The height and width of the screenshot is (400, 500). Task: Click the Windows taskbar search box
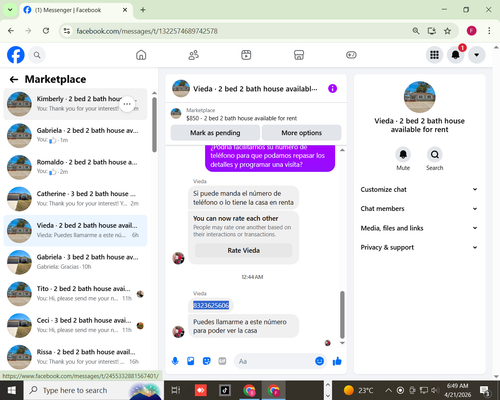[93, 390]
